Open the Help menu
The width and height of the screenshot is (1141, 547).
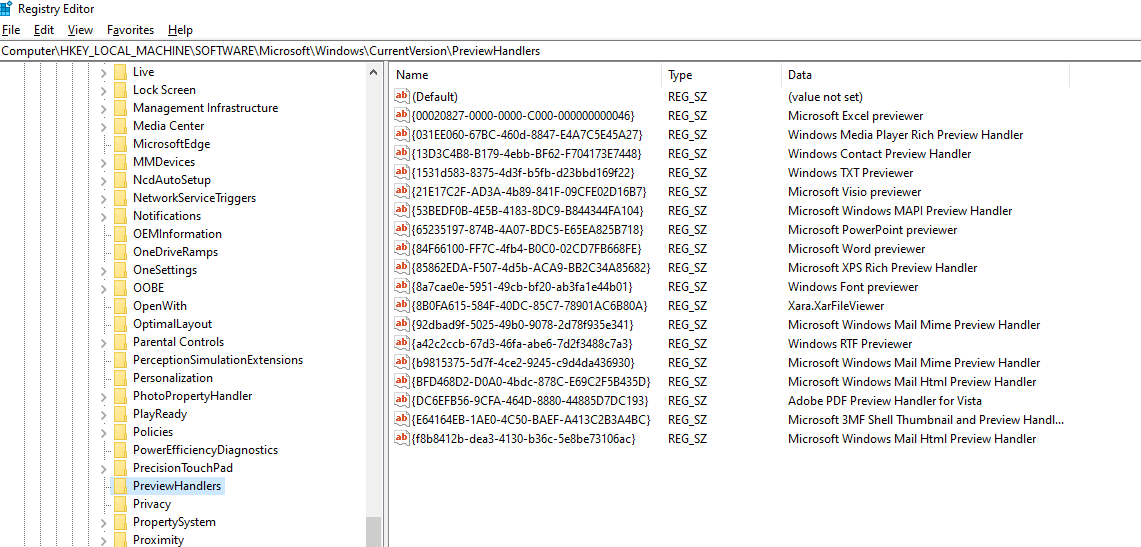pos(180,30)
